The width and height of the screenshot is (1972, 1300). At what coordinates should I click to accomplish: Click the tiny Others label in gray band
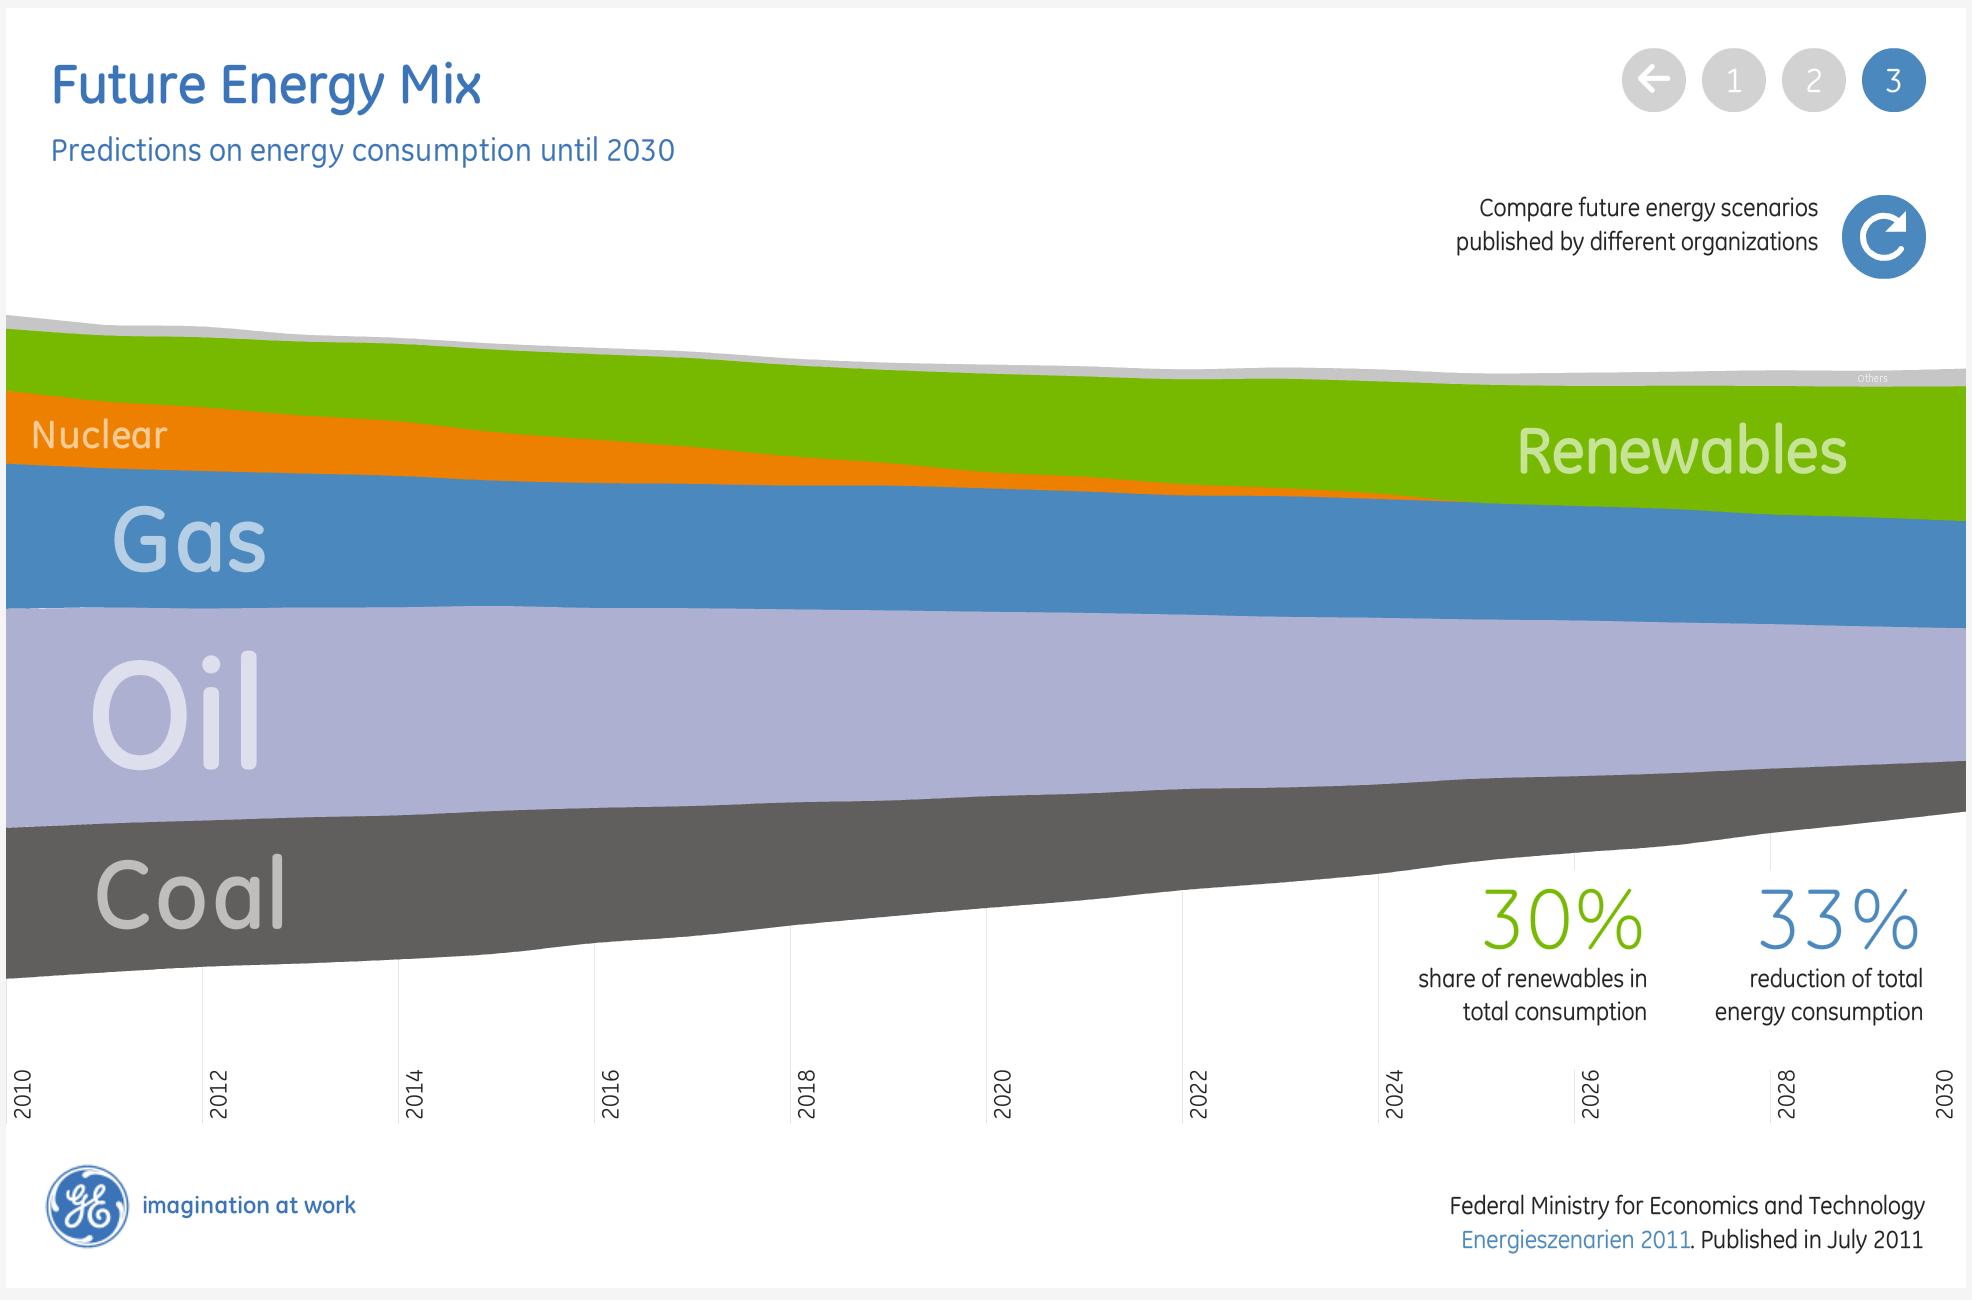coord(1872,378)
